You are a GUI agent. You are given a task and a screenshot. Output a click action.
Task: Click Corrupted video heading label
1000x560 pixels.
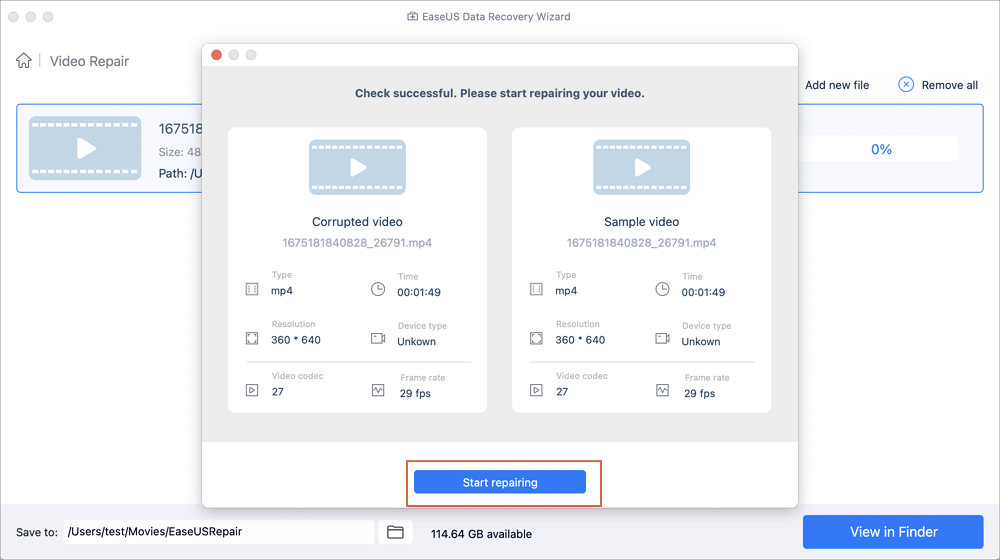point(357,222)
